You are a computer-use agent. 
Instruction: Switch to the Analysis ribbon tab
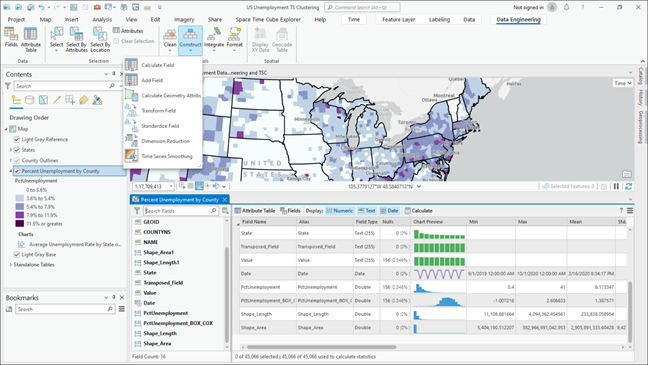coord(102,19)
